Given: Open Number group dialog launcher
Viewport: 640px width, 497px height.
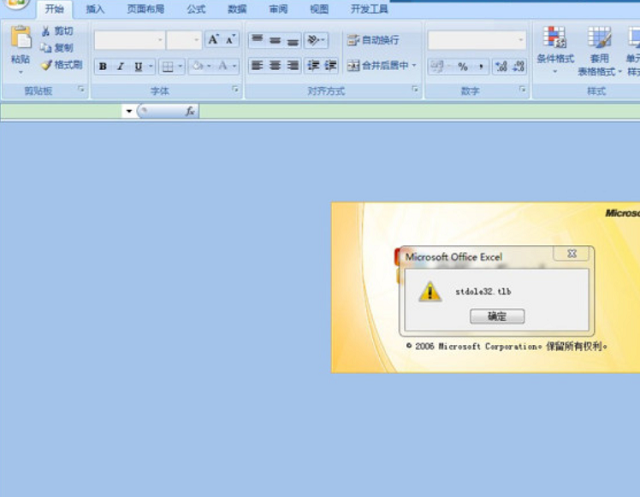Looking at the screenshot, I should coord(522,89).
